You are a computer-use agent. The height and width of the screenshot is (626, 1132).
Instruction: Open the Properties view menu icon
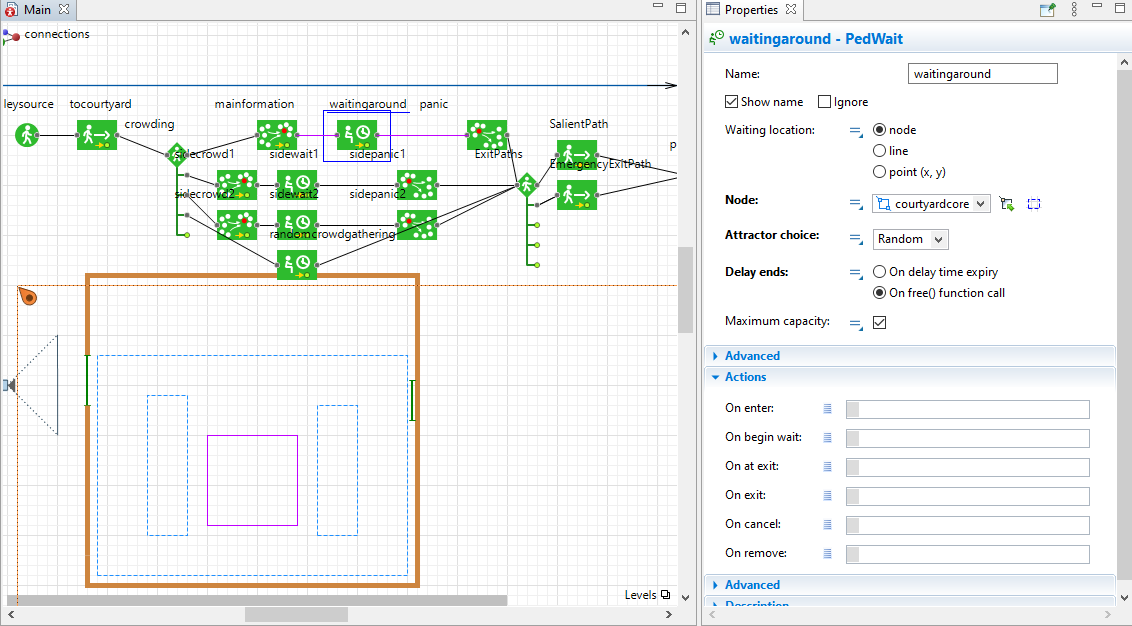point(1074,9)
